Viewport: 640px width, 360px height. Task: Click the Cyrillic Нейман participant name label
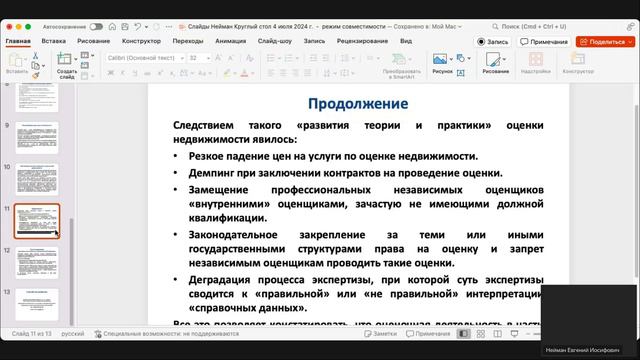(x=582, y=350)
